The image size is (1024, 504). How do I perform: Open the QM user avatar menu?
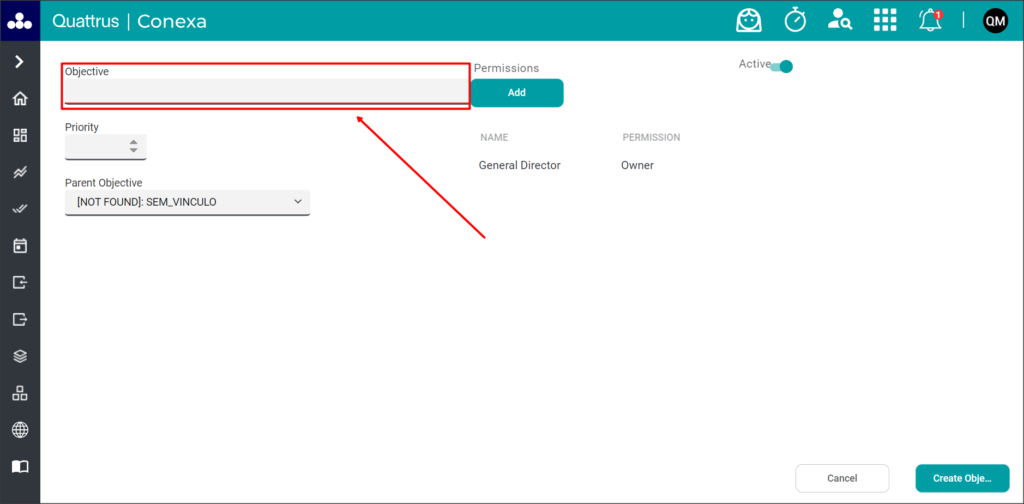tap(995, 21)
